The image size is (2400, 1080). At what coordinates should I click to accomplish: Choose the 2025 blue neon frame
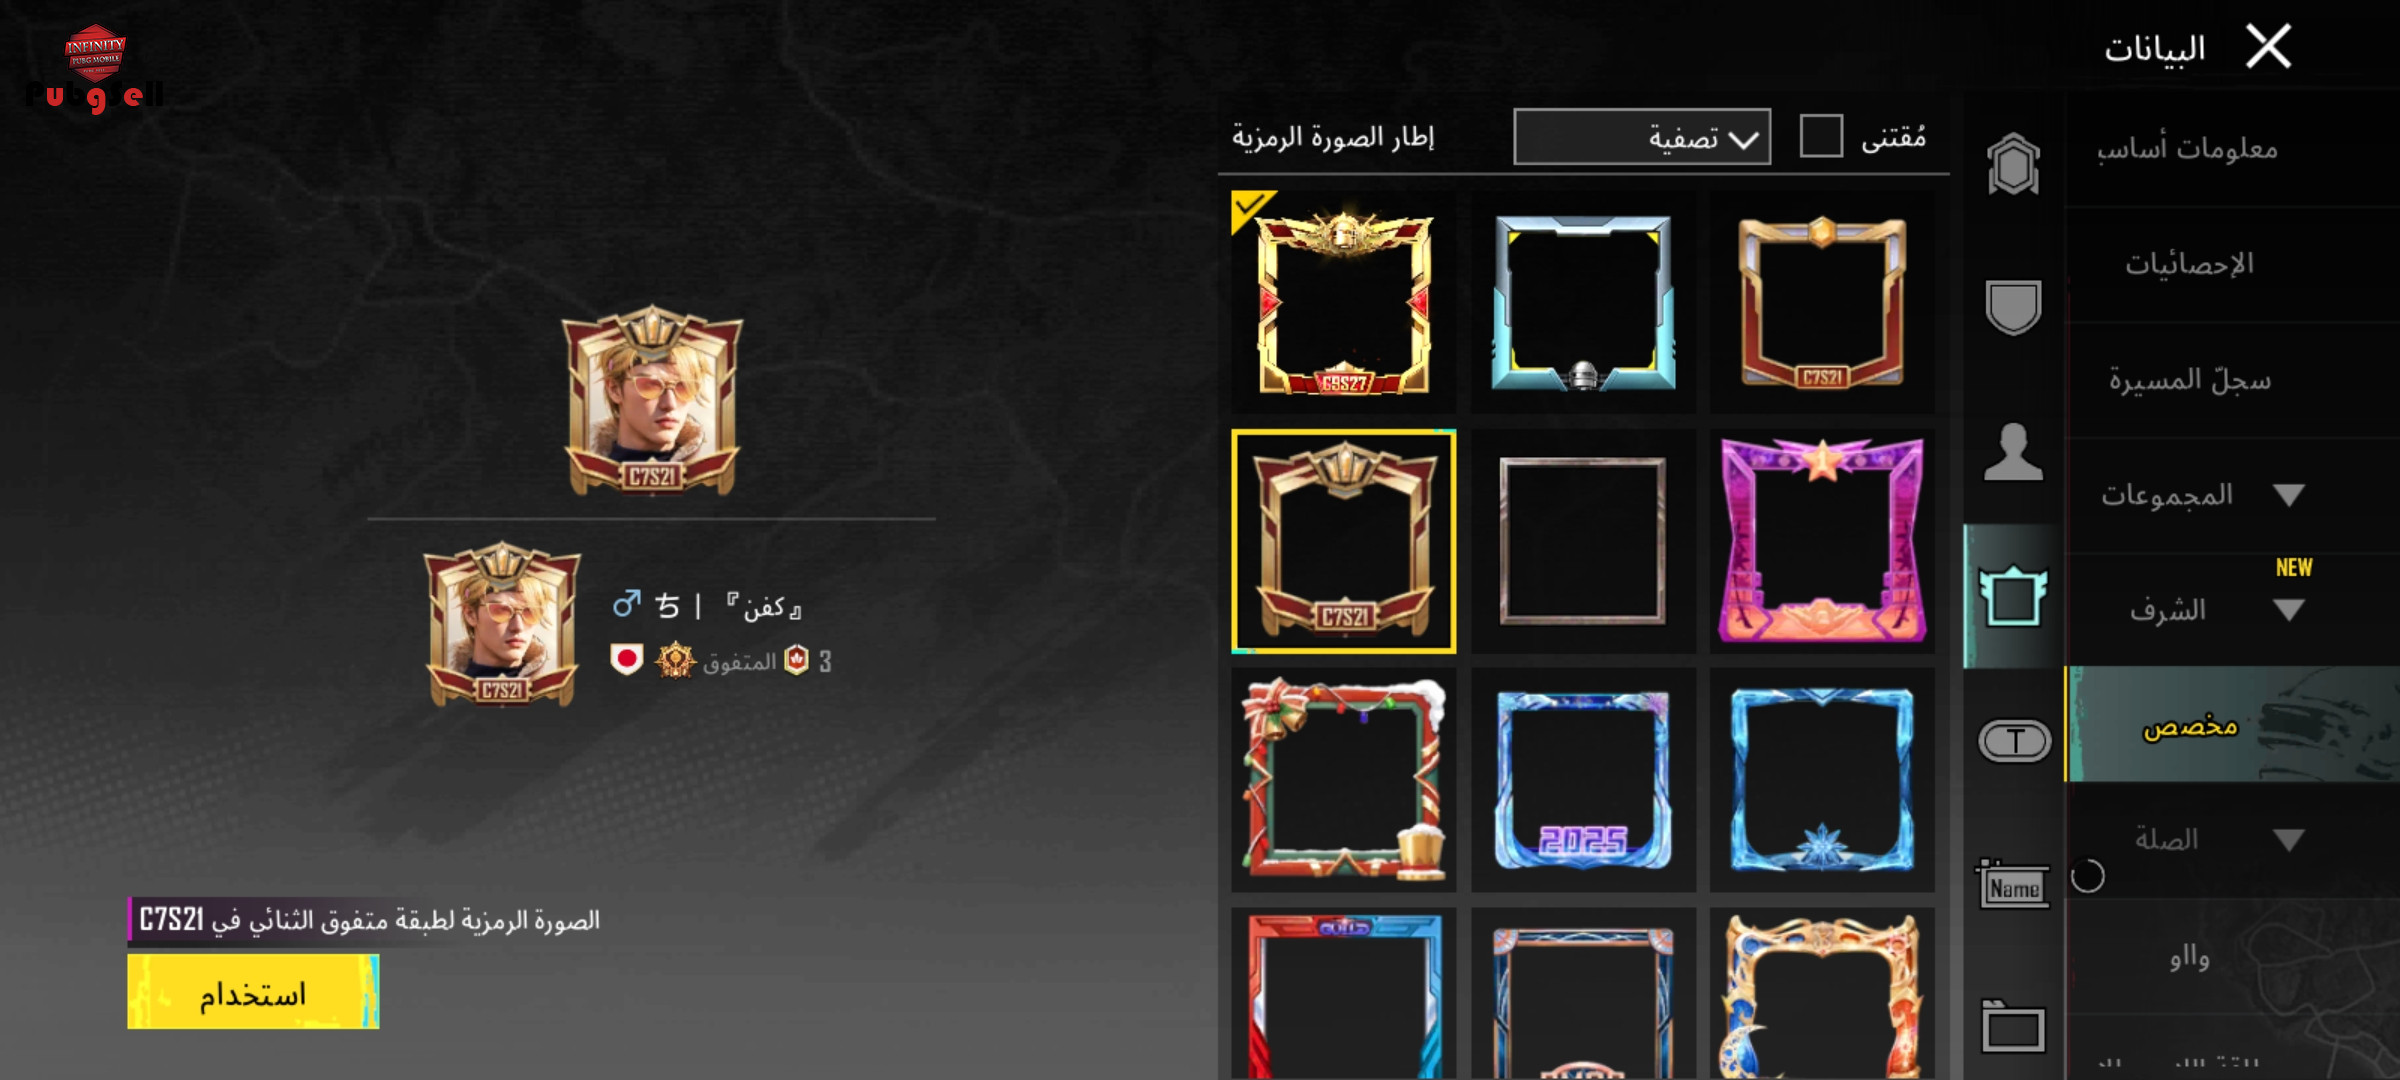1583,780
